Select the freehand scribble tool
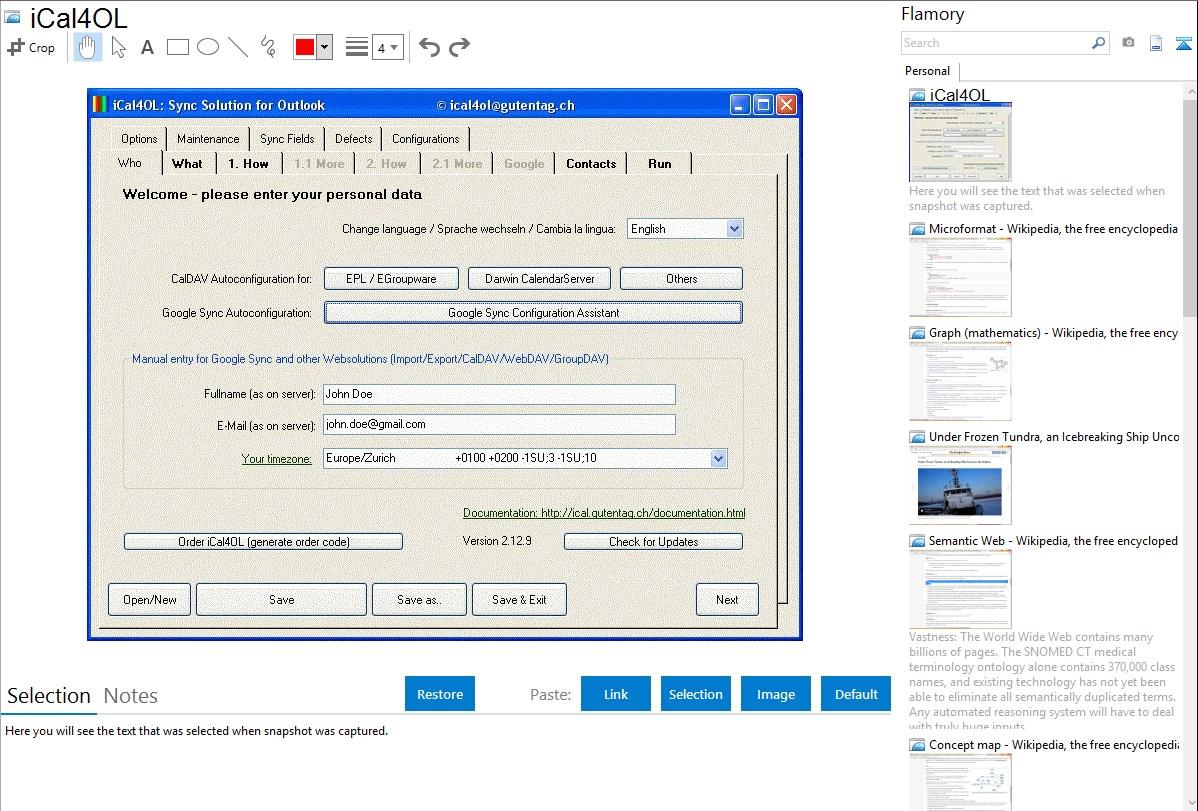 (268, 47)
